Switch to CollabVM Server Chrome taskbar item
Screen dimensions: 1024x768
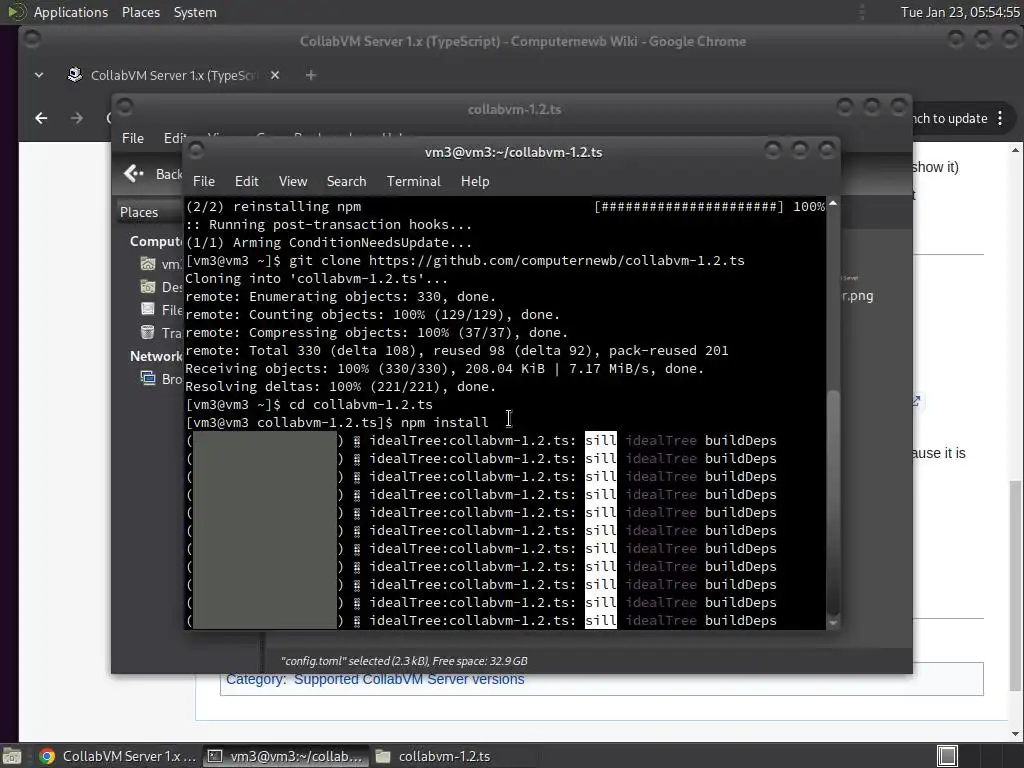[x=119, y=756]
